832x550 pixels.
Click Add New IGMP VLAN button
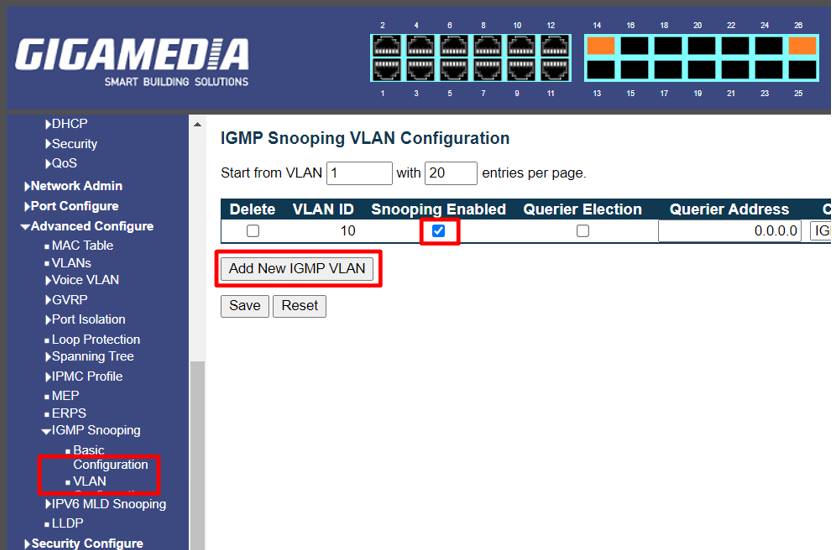tap(297, 268)
